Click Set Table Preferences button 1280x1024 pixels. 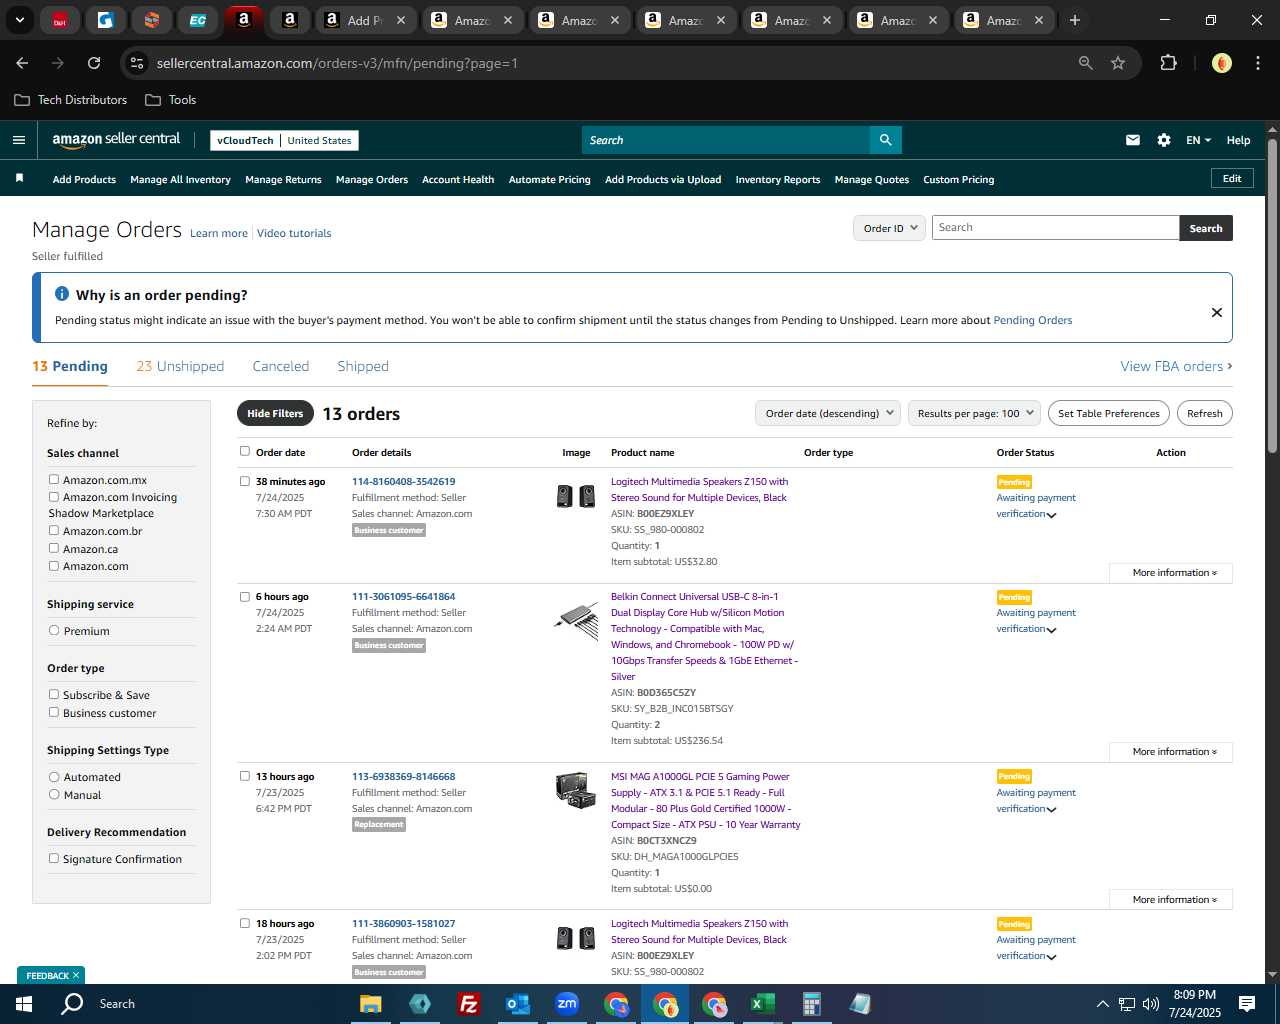1109,413
